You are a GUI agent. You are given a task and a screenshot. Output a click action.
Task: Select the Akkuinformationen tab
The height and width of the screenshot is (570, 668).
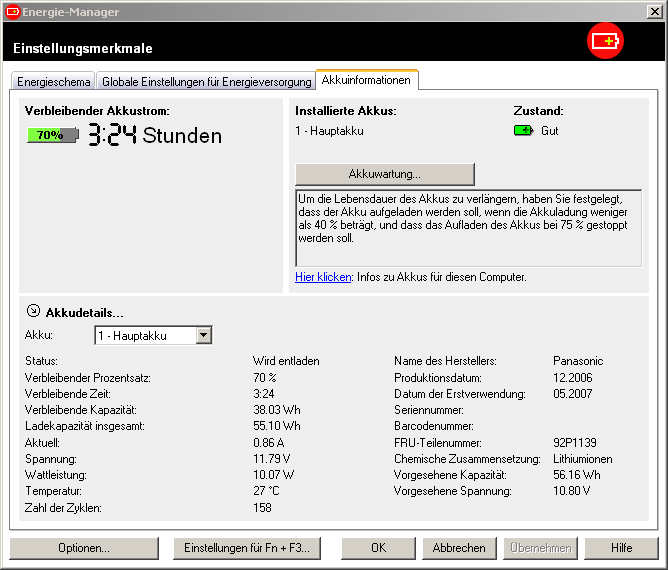point(366,80)
